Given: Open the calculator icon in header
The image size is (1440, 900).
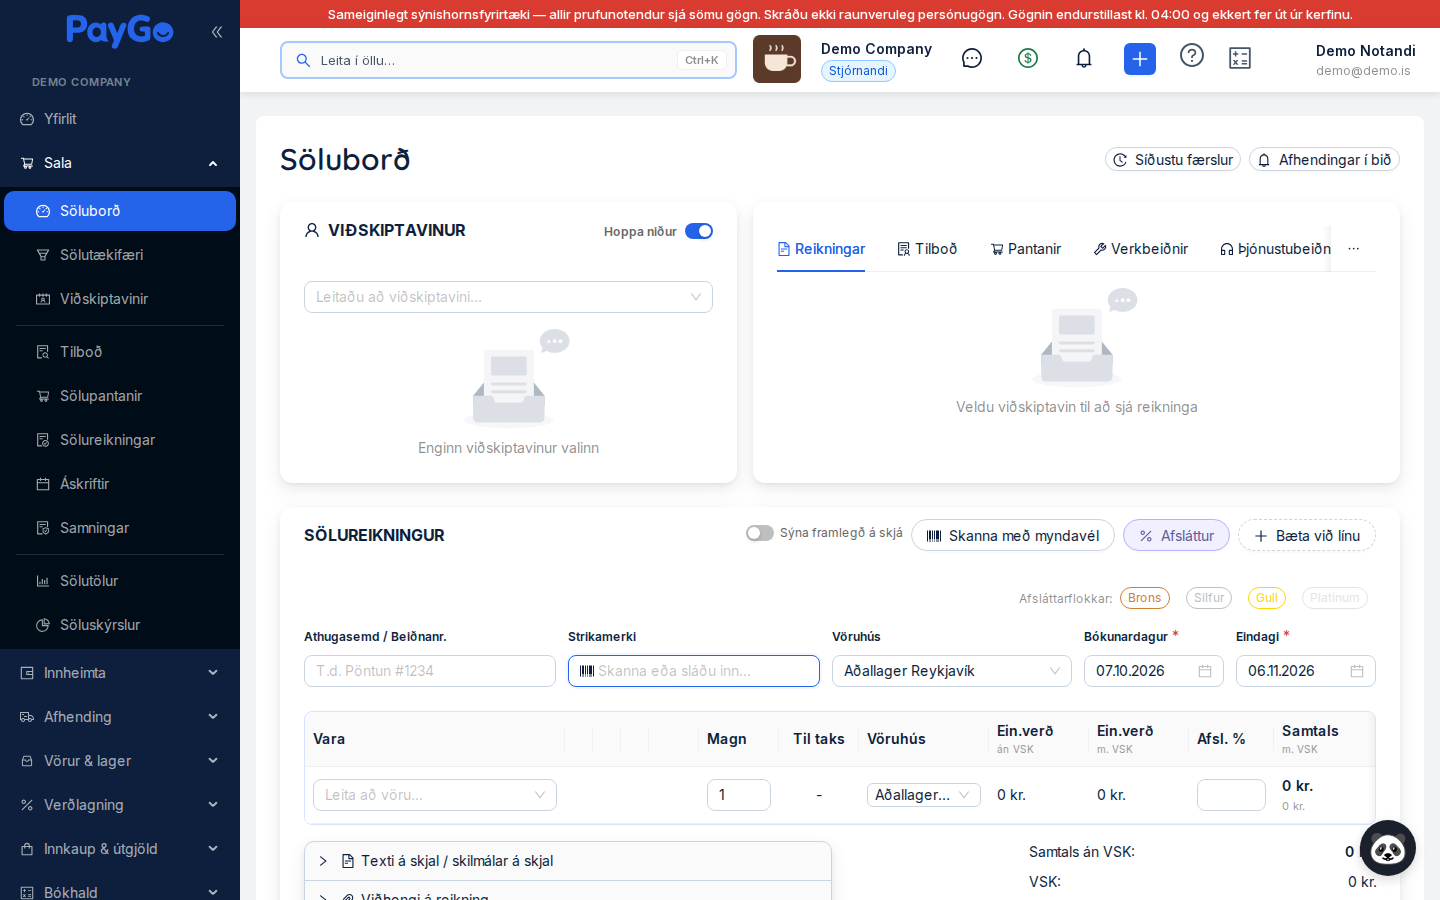Looking at the screenshot, I should pyautogui.click(x=1240, y=59).
